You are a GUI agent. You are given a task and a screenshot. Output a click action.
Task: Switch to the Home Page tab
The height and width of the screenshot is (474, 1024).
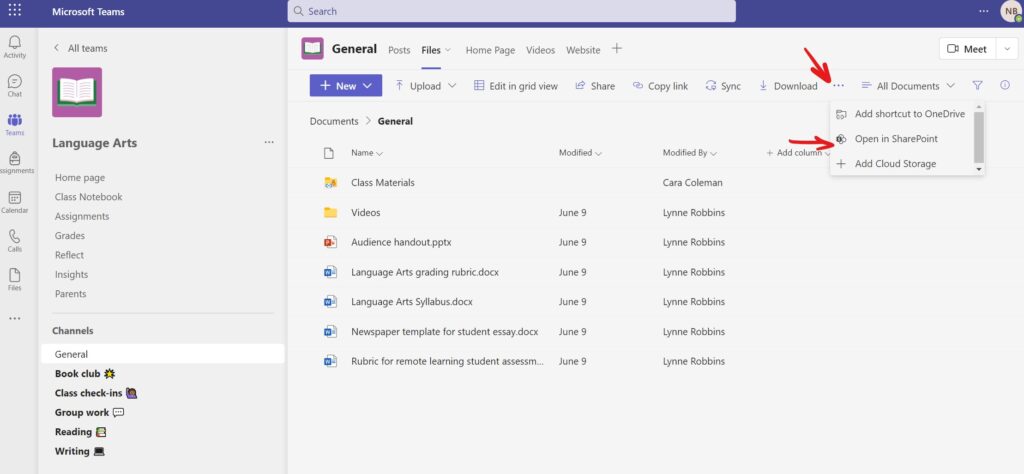[x=490, y=50]
